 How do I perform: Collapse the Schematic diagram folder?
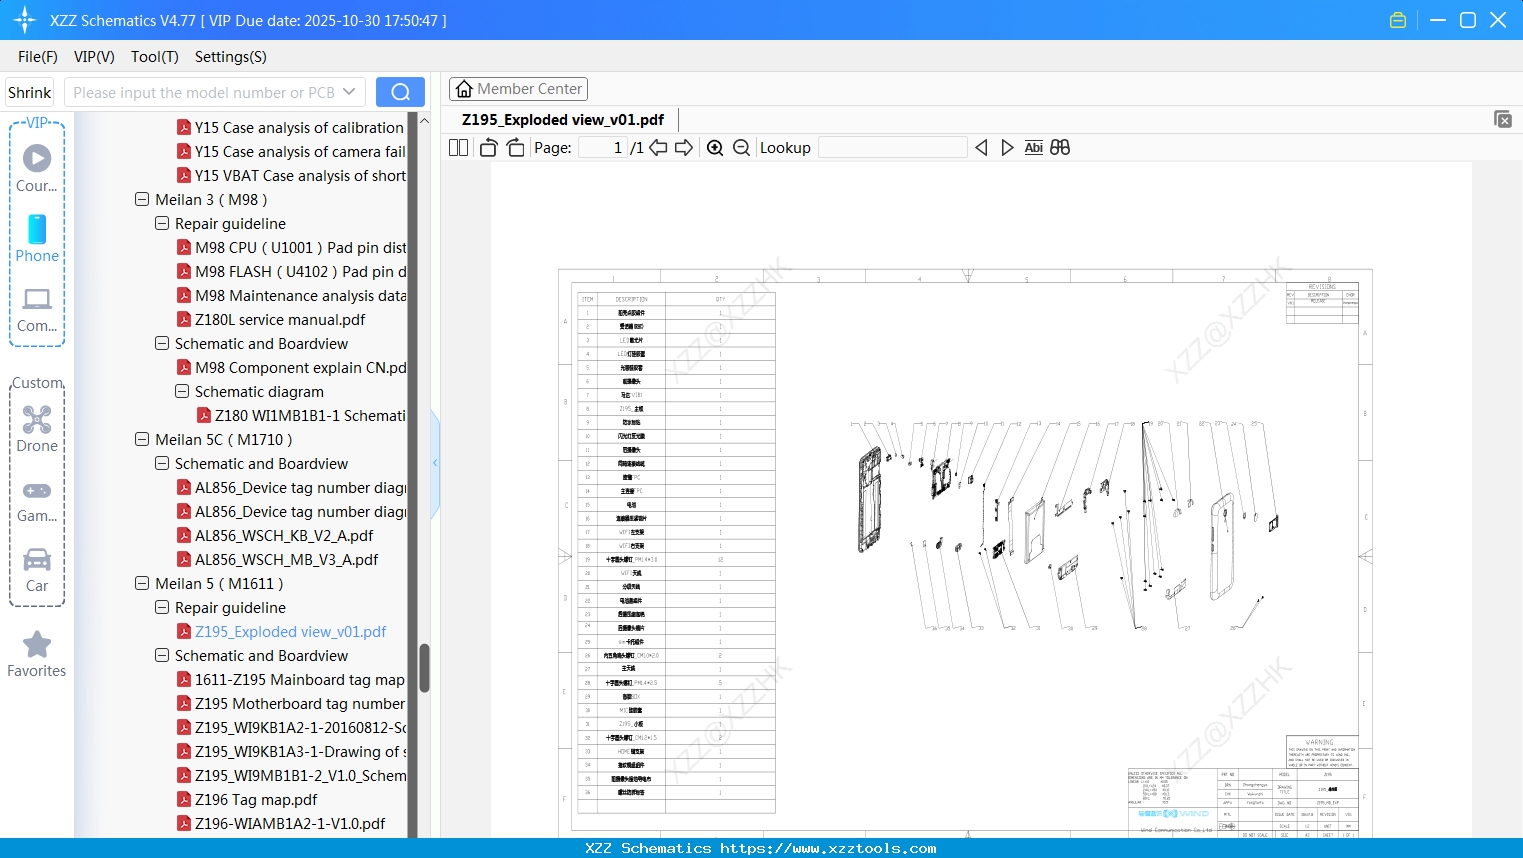point(182,391)
